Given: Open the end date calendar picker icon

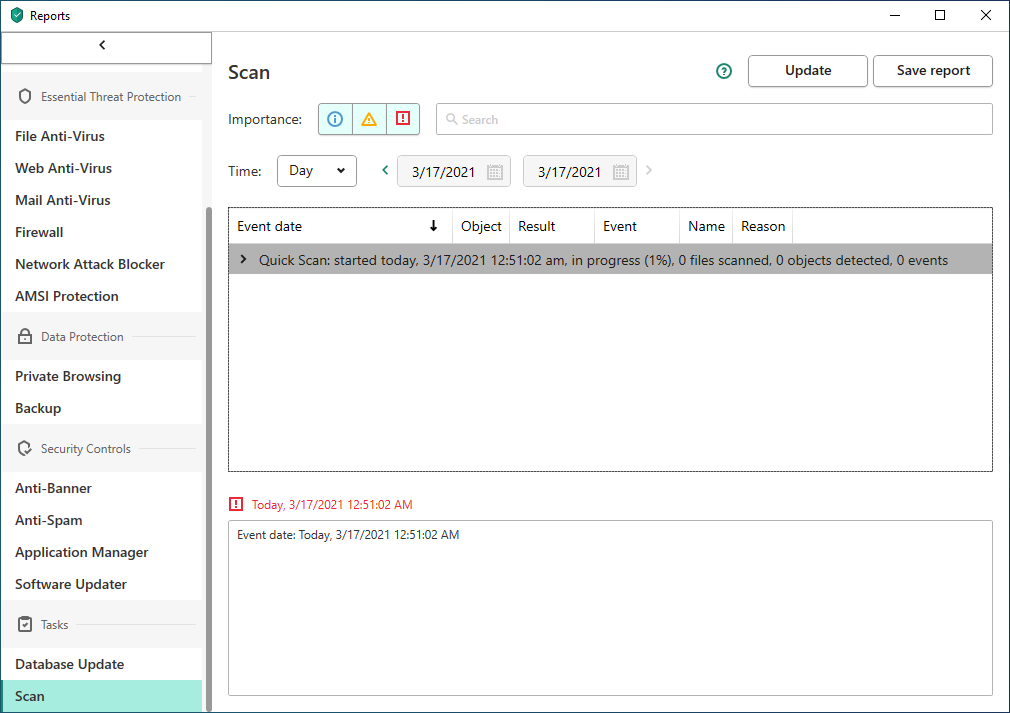Looking at the screenshot, I should click(x=620, y=172).
